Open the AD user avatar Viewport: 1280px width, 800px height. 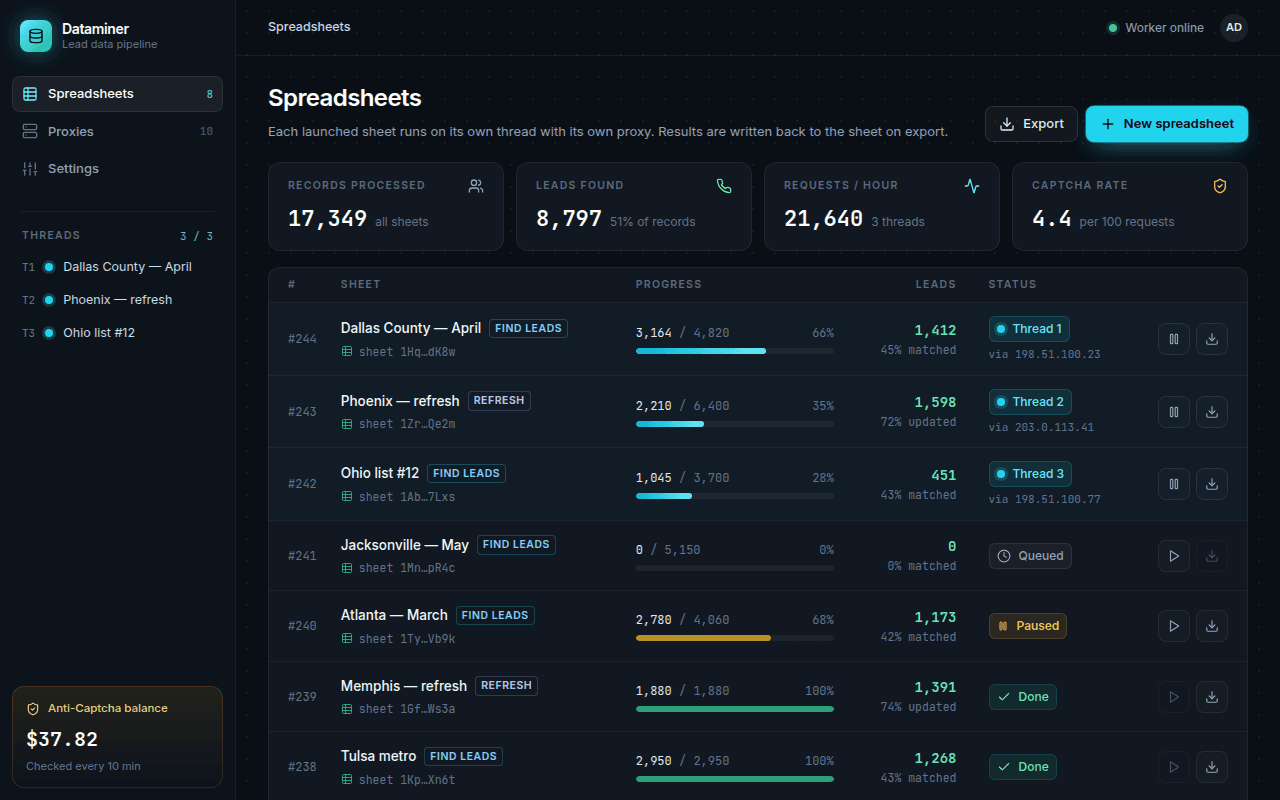click(x=1234, y=28)
